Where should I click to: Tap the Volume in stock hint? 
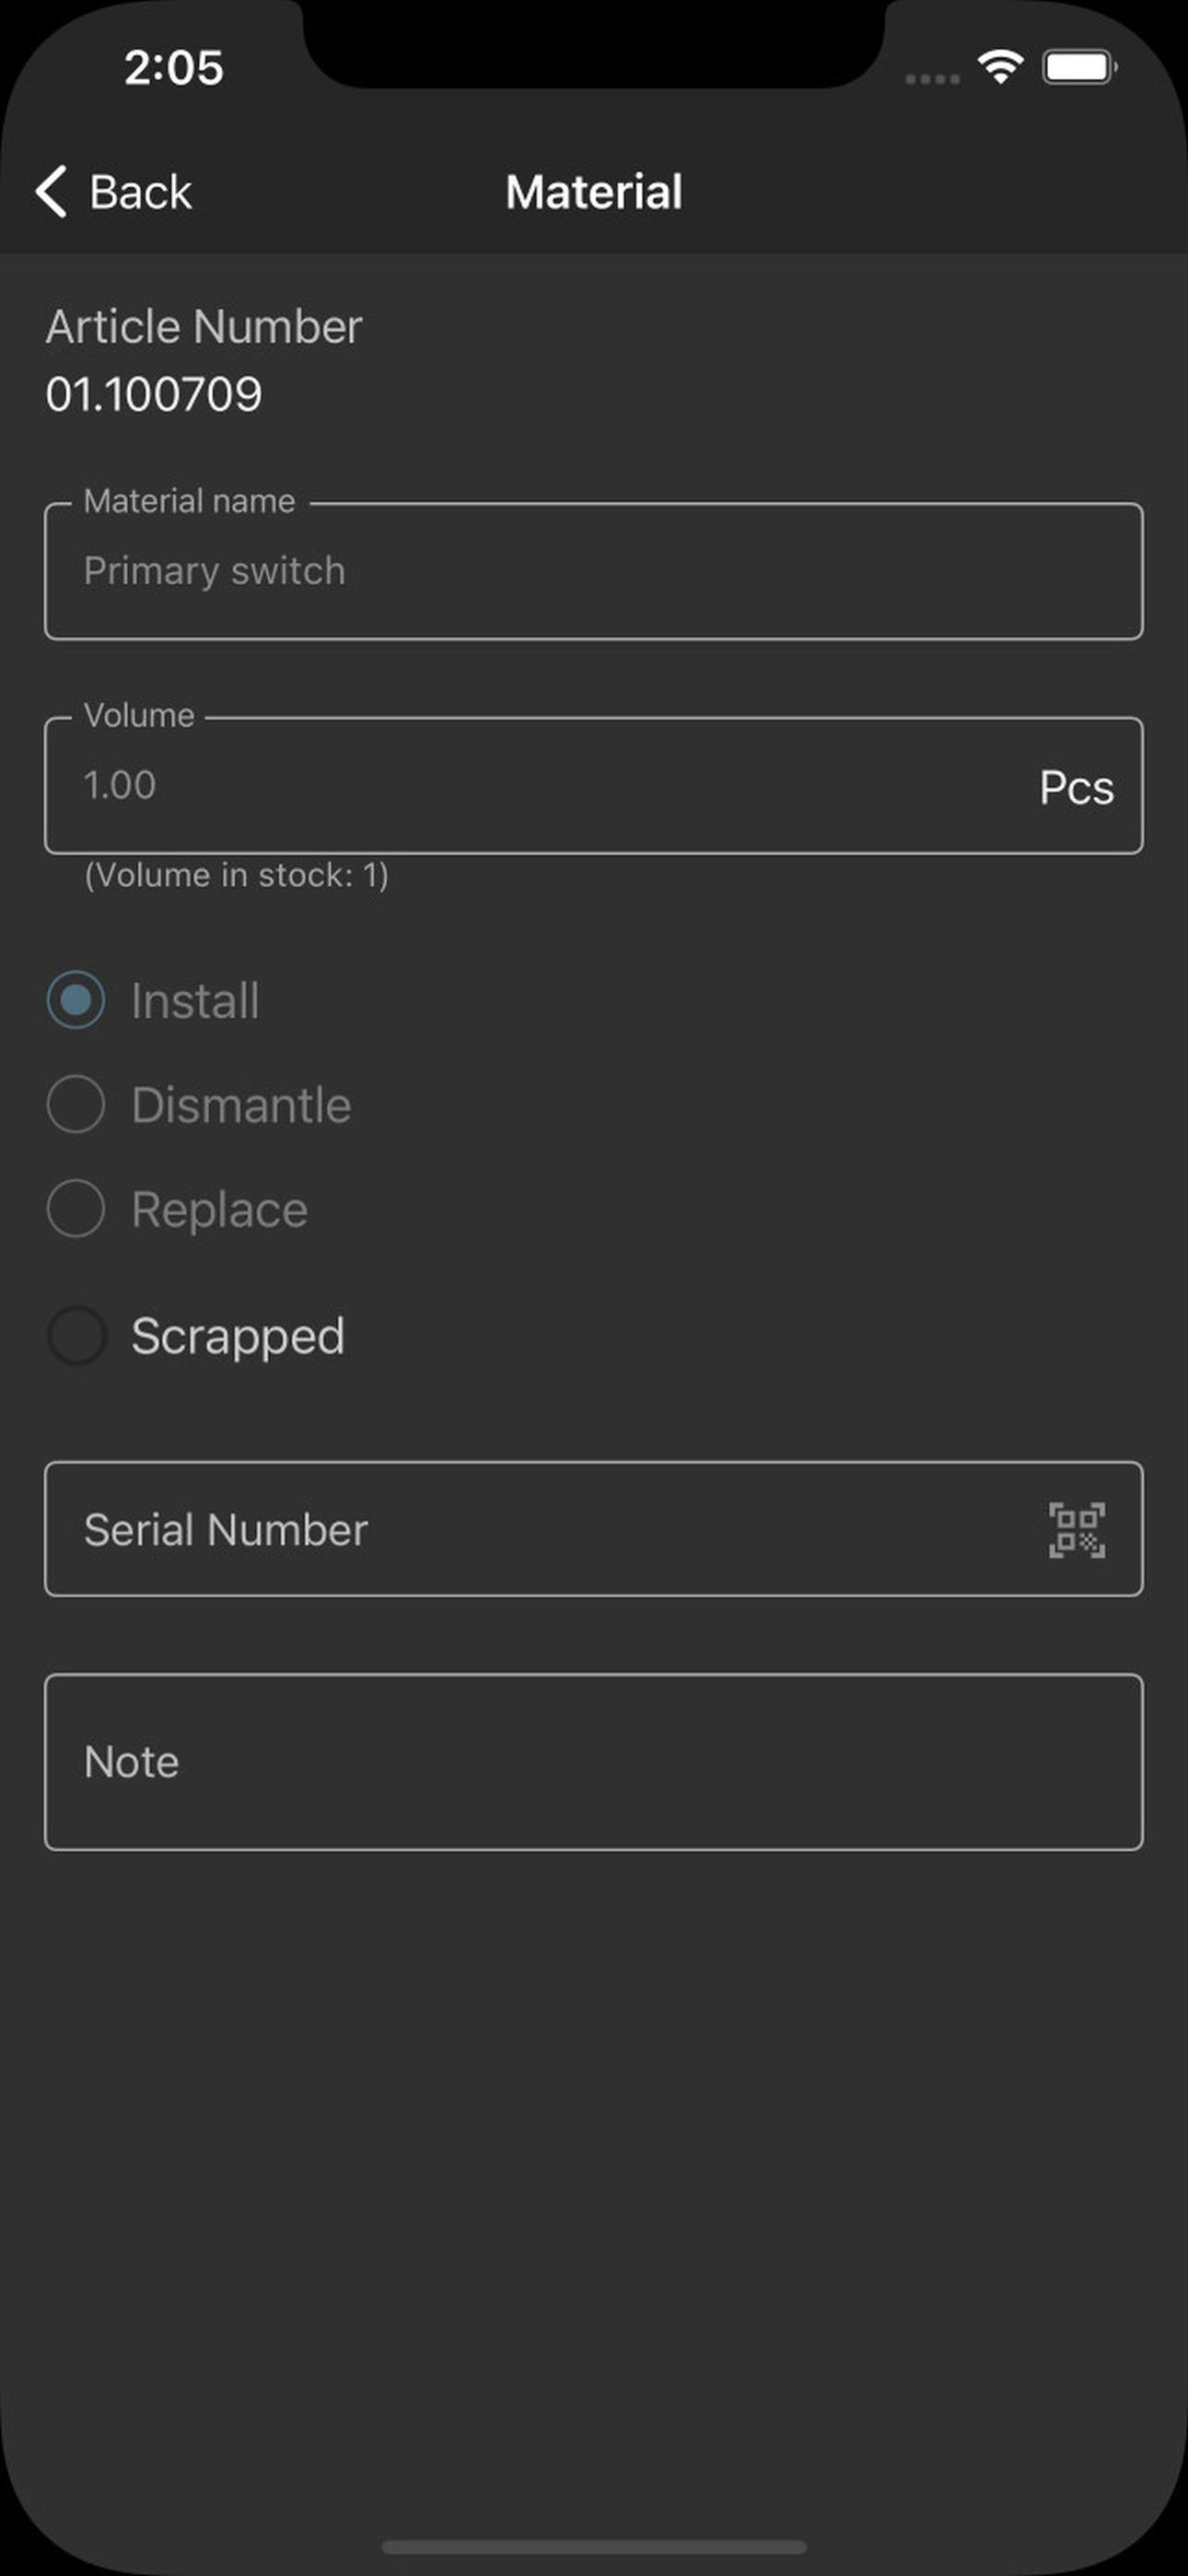pos(237,876)
